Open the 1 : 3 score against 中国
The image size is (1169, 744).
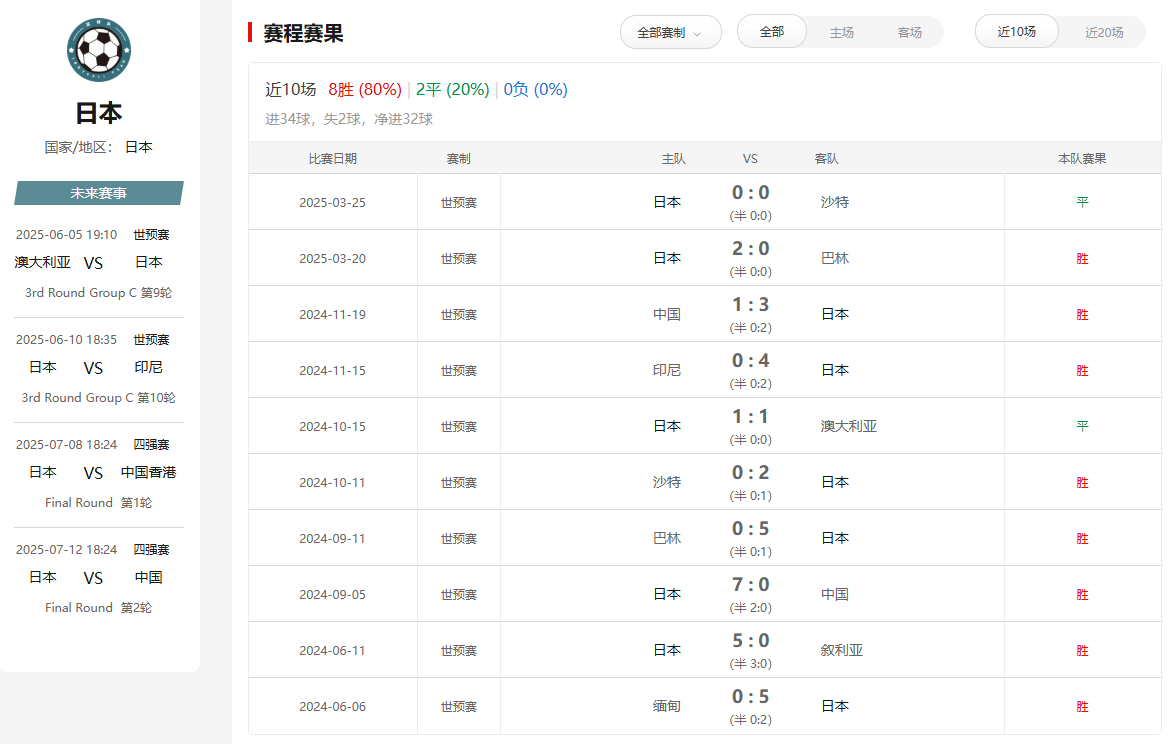[x=751, y=305]
